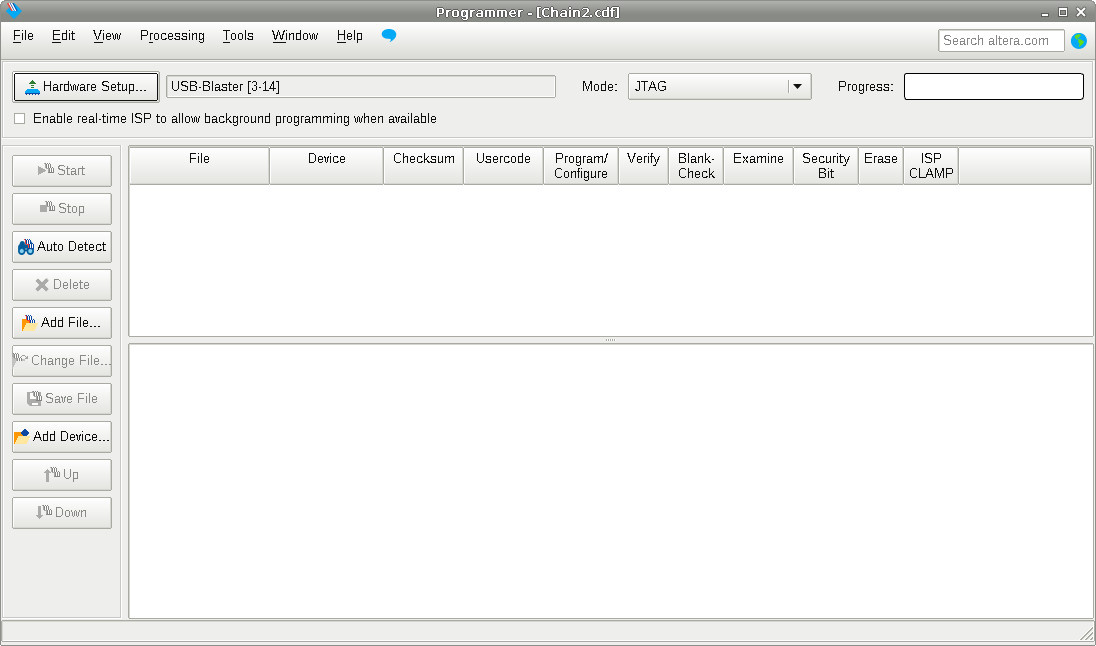Viewport: 1096px width, 646px height.
Task: Select the Program/Configure column header
Action: pyautogui.click(x=581, y=166)
